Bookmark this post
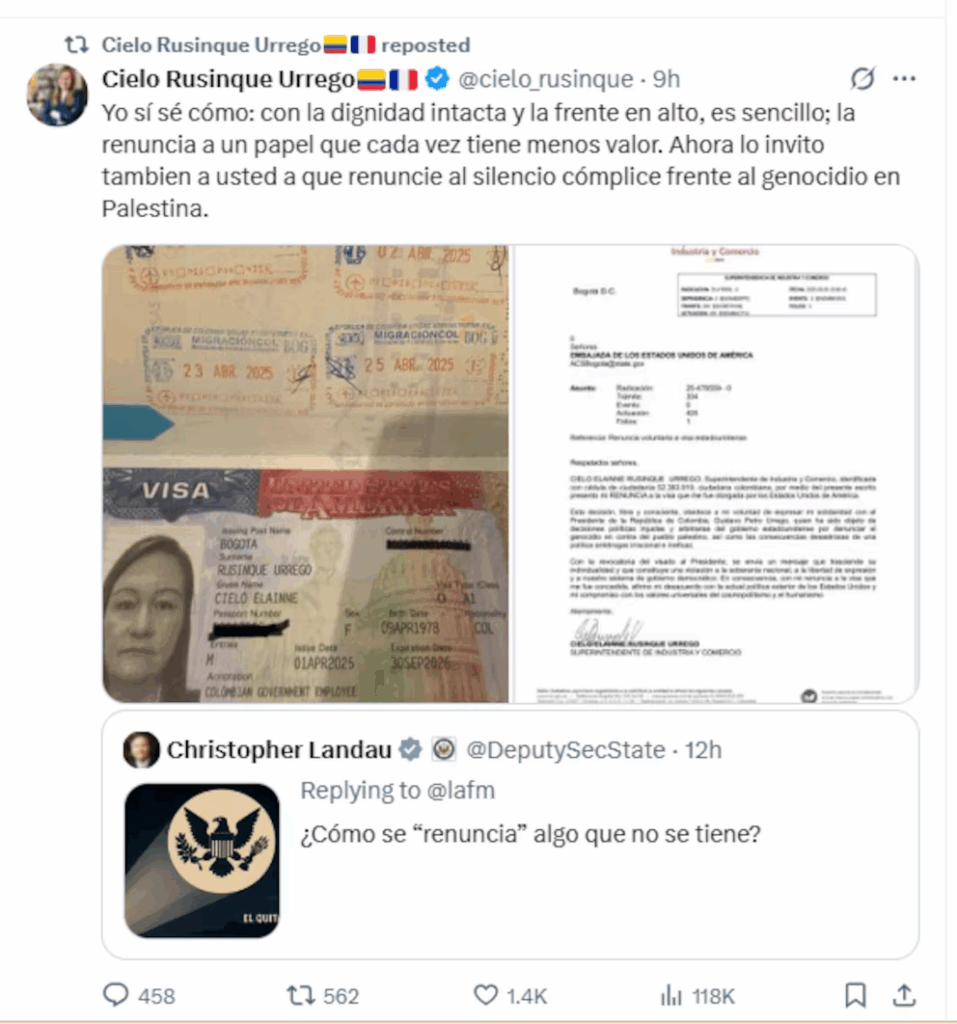Viewport: 957px width, 1024px height. click(855, 995)
